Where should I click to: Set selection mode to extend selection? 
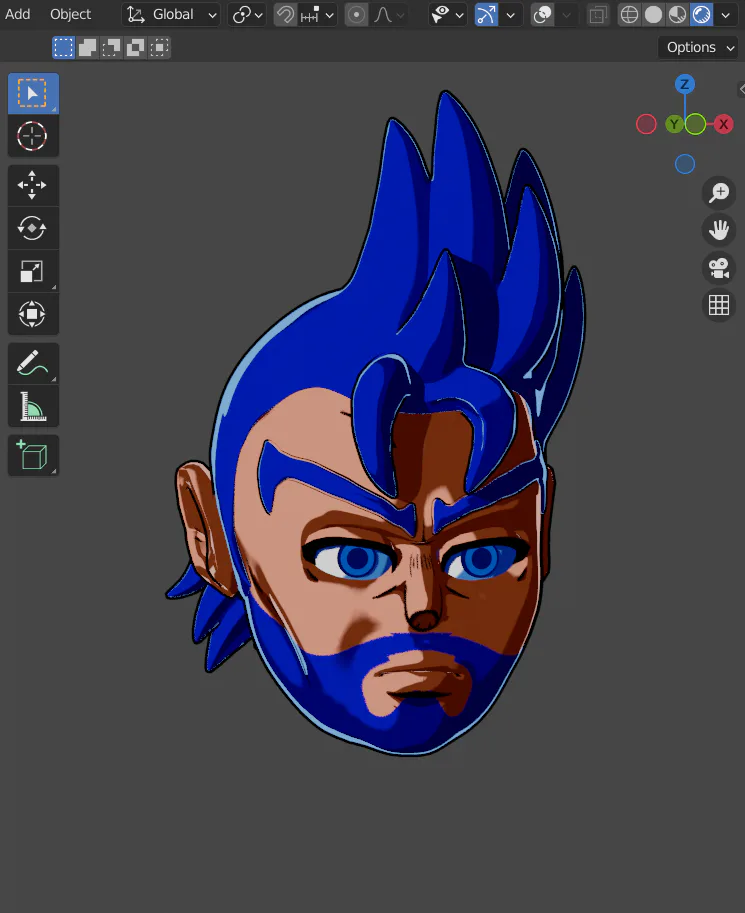[x=87, y=47]
